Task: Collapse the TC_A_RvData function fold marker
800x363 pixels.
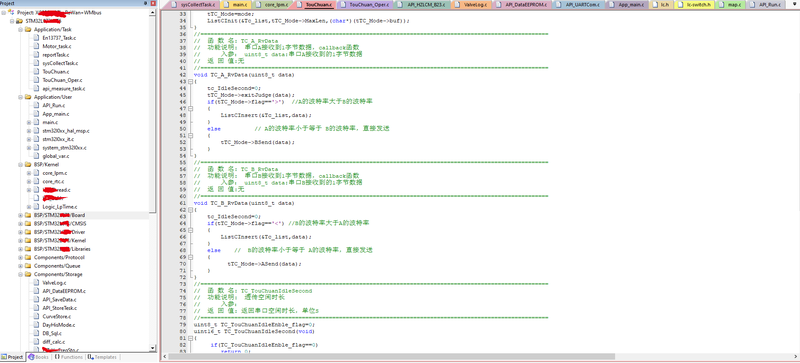Action: tap(191, 81)
